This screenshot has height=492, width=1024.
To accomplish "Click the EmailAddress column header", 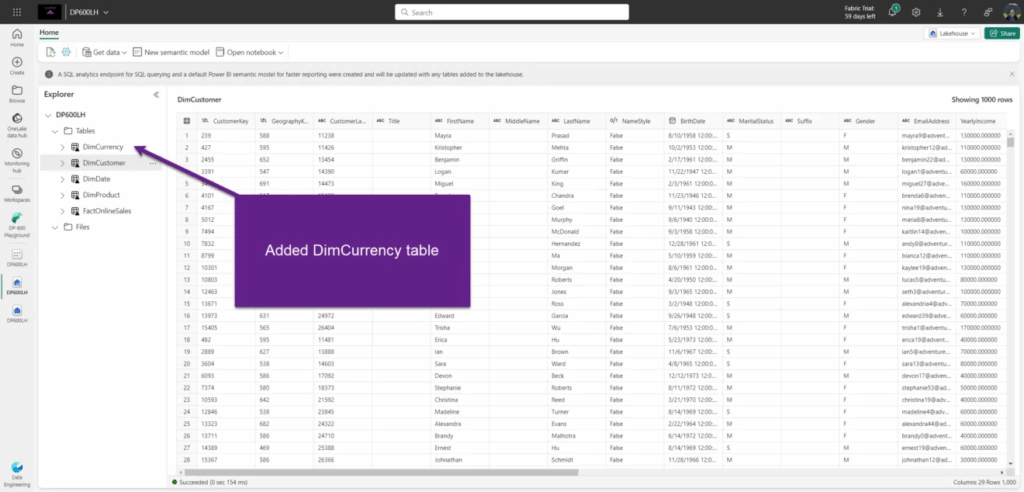I will point(927,121).
